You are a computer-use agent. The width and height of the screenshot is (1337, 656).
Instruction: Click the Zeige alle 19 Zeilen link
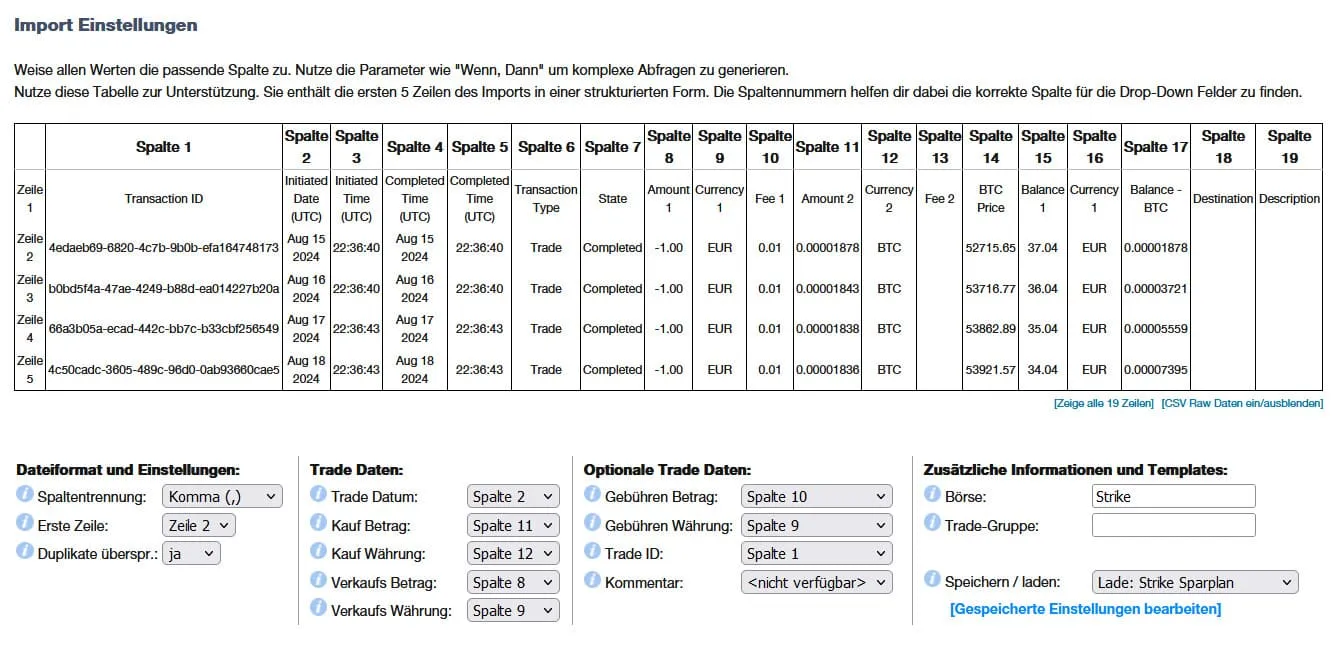pyautogui.click(x=1103, y=403)
